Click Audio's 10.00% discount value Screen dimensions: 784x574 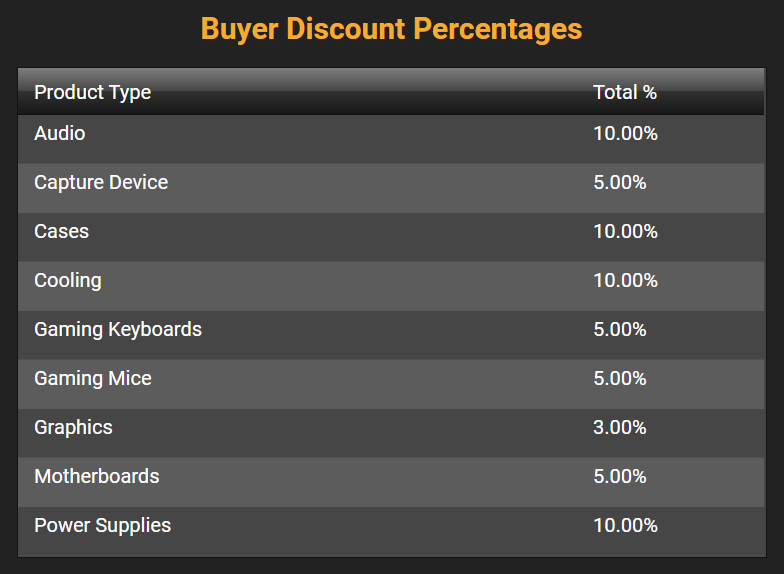point(625,133)
